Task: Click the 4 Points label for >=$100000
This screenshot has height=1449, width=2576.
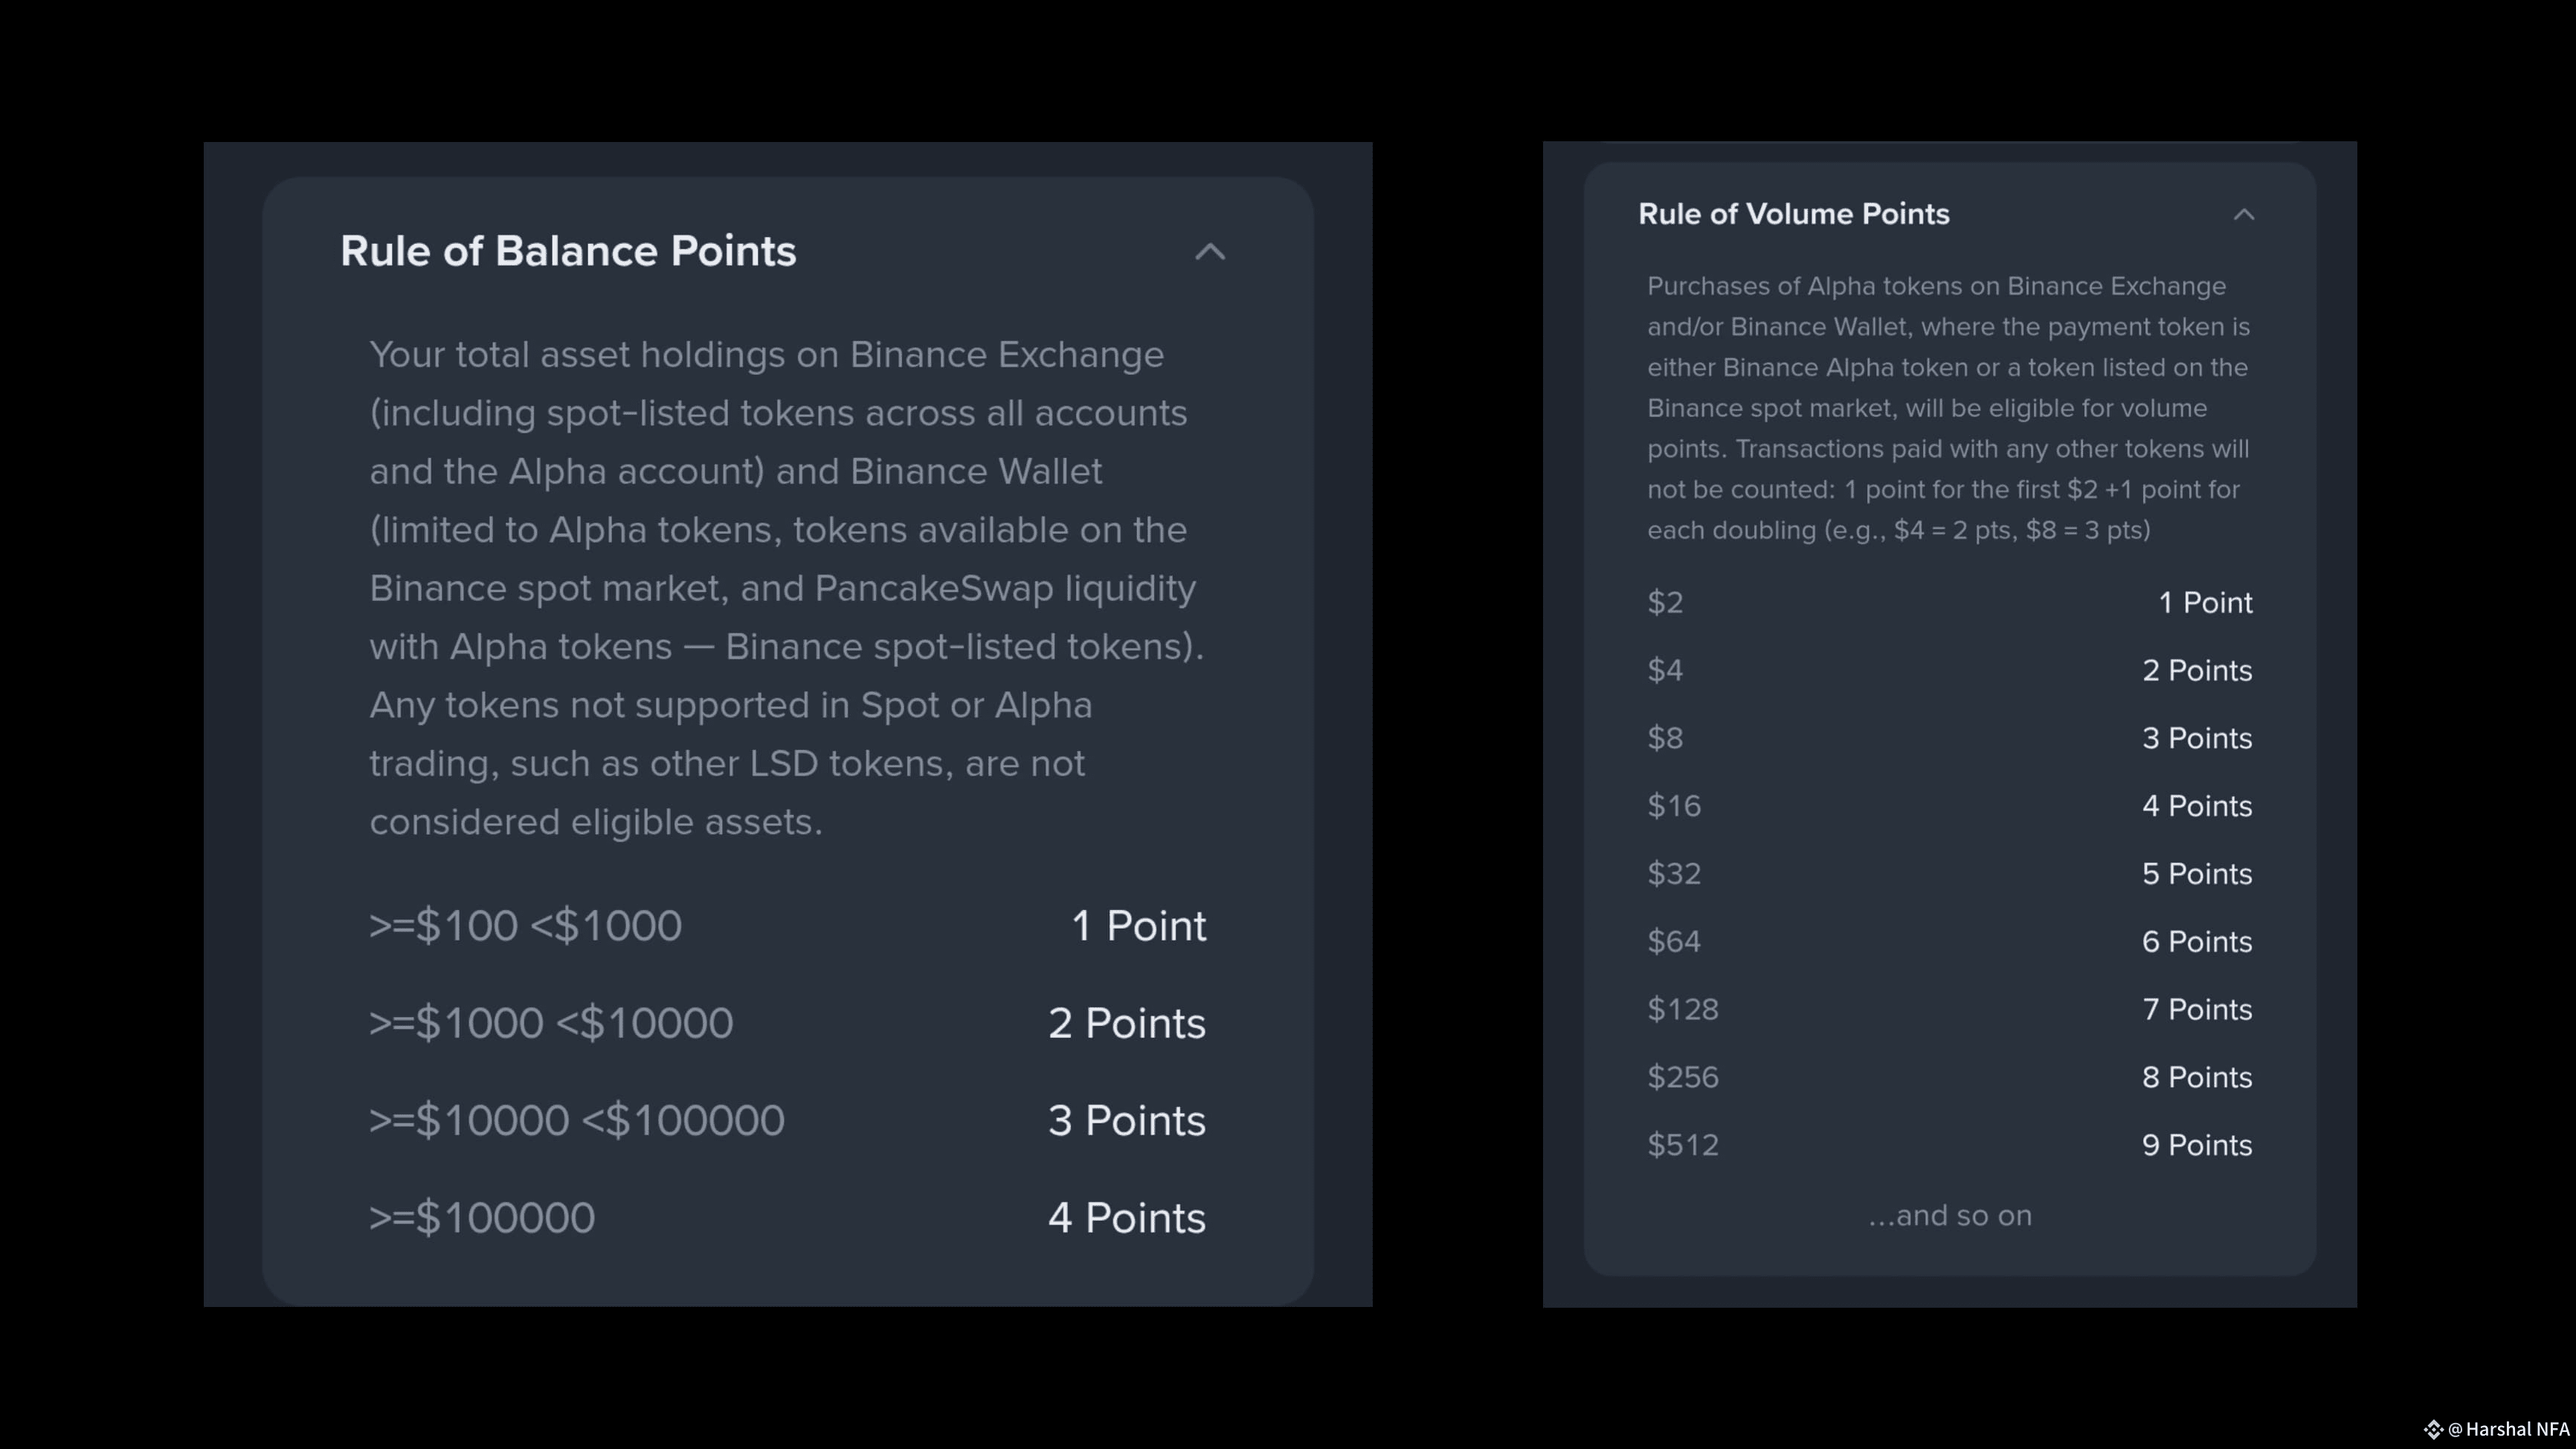Action: [1126, 1218]
